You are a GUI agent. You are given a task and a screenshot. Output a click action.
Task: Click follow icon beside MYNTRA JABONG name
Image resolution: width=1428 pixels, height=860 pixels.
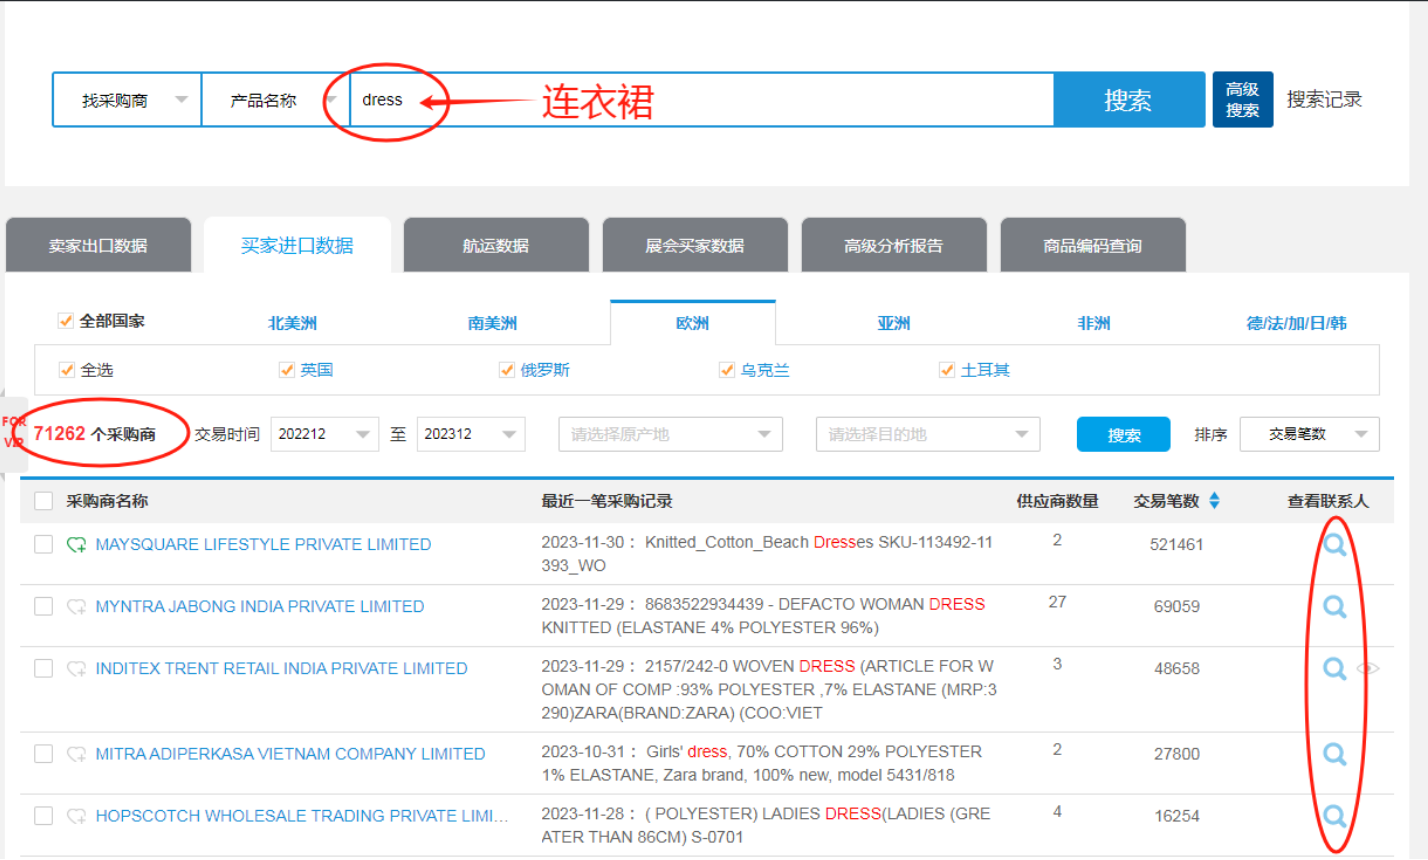tap(76, 607)
